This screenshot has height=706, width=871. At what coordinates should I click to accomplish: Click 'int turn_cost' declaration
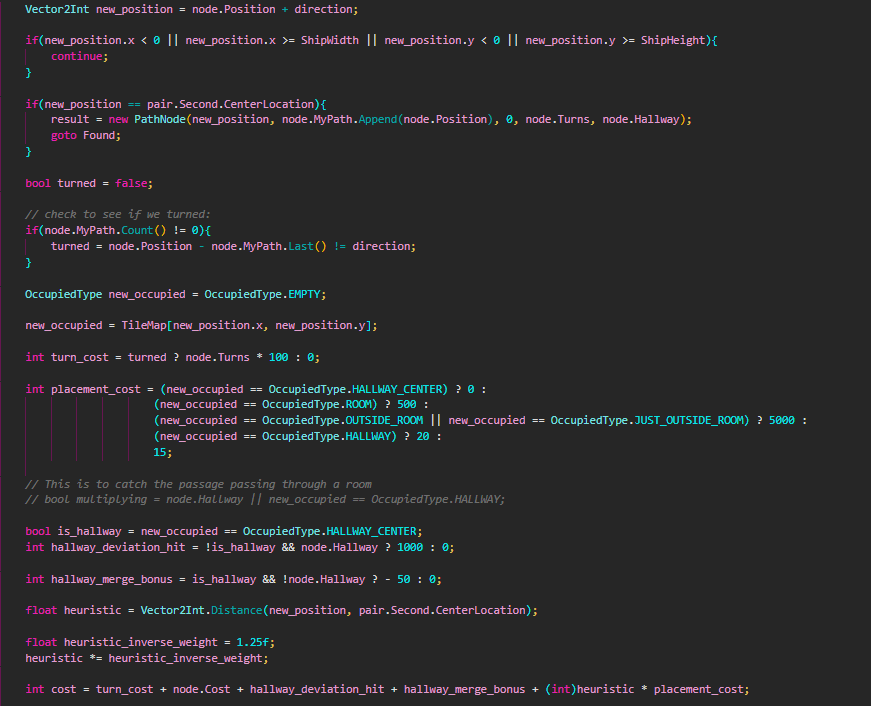[x=67, y=357]
